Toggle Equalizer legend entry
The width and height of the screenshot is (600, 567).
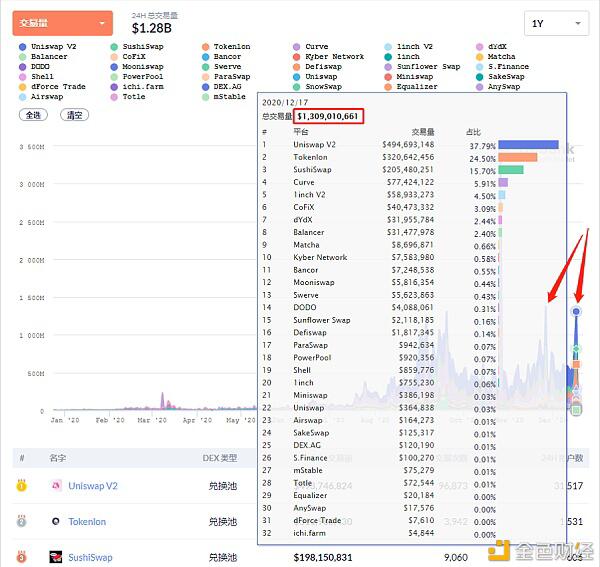(411, 86)
